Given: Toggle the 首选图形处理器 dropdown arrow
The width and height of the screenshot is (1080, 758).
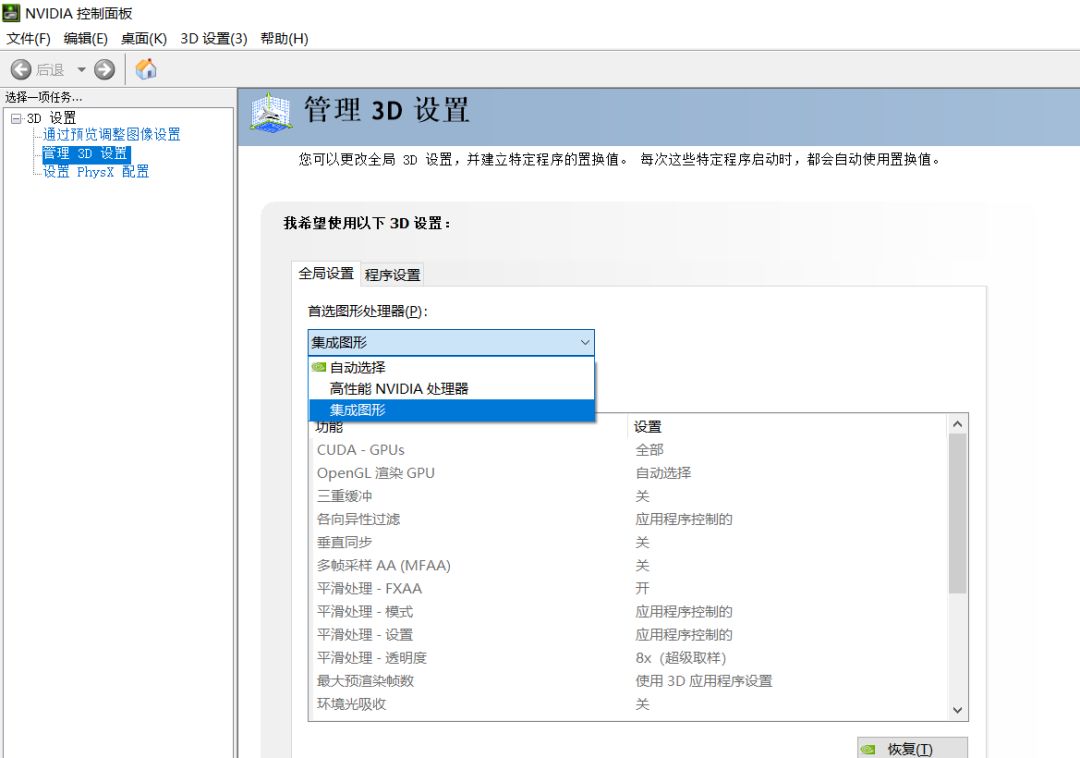Looking at the screenshot, I should (x=585, y=342).
